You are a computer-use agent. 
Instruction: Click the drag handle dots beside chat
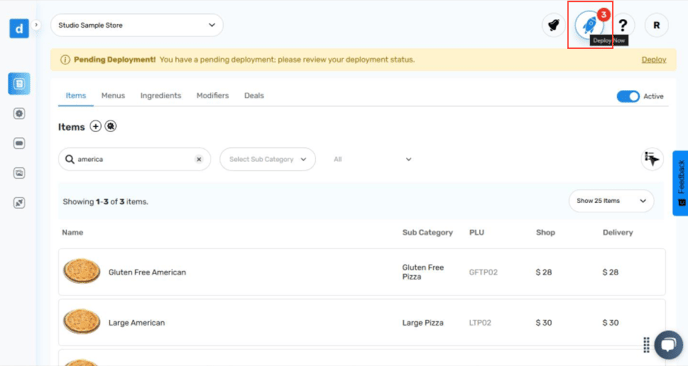click(646, 345)
